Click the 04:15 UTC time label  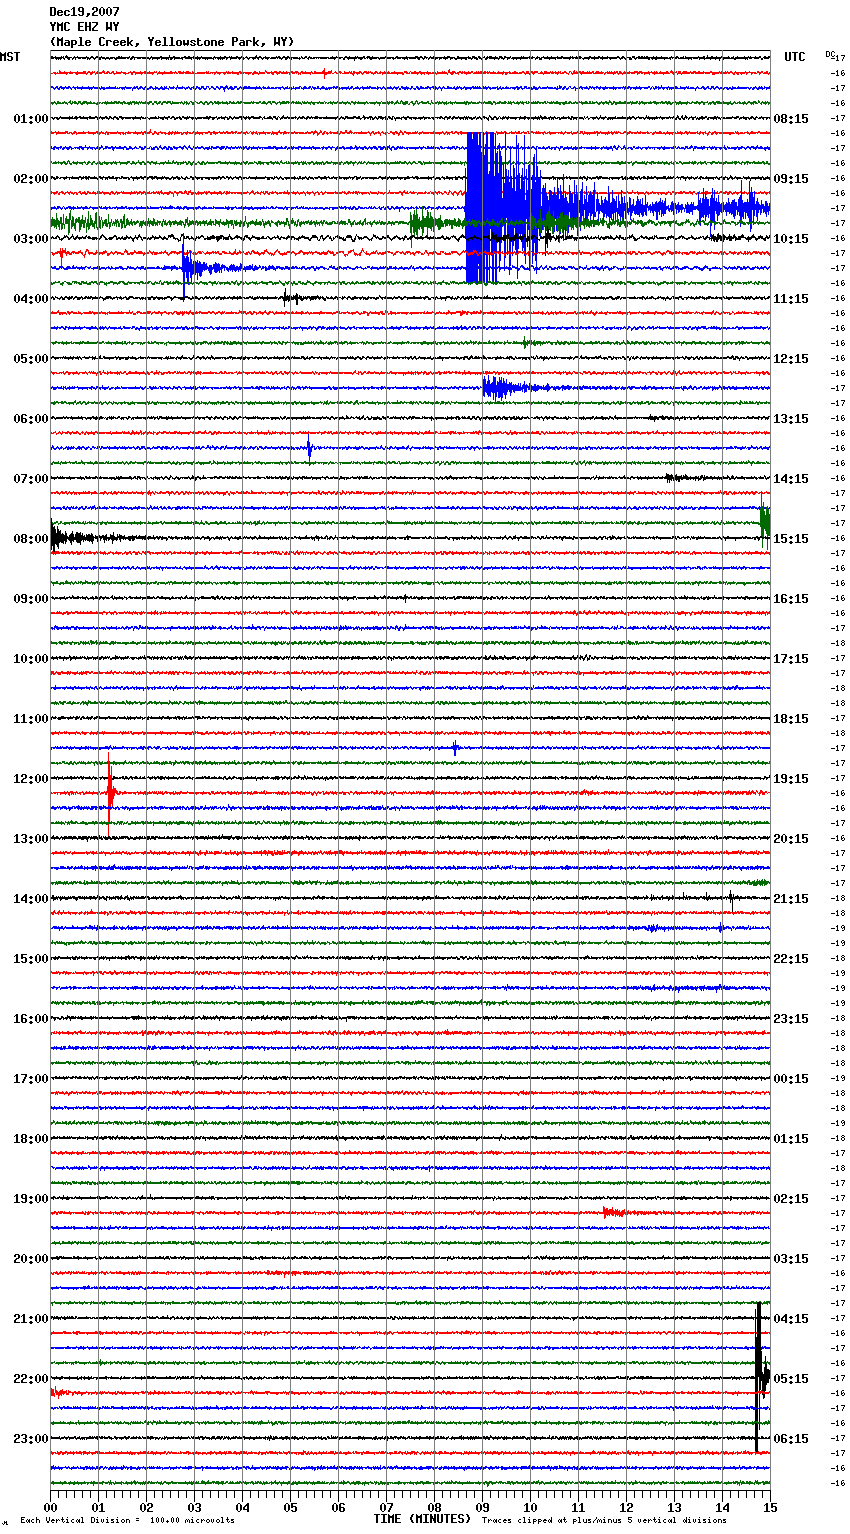click(791, 1319)
